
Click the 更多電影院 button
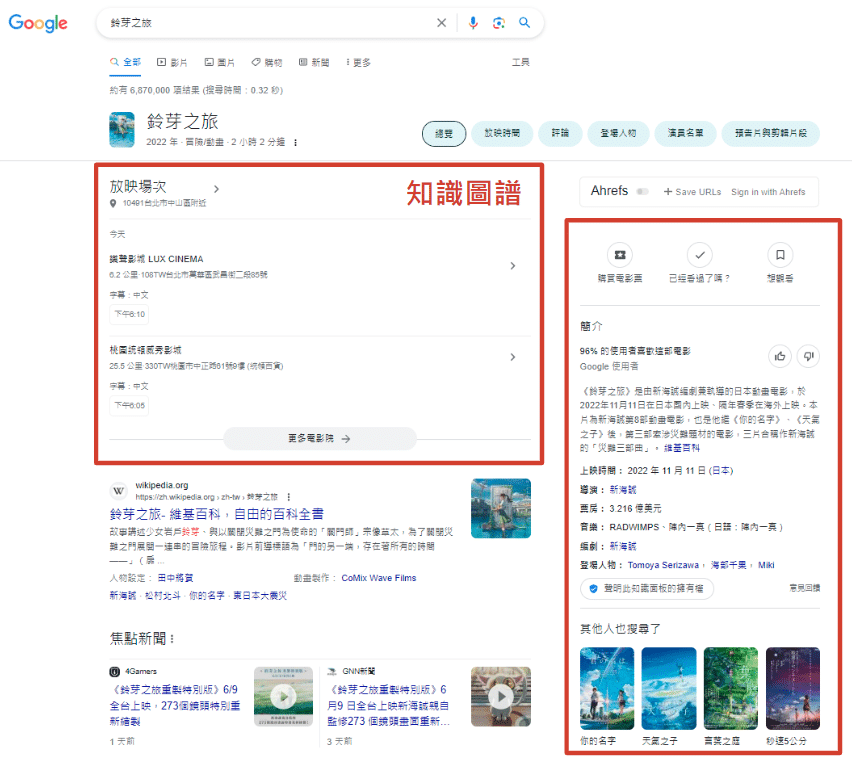pyautogui.click(x=319, y=438)
